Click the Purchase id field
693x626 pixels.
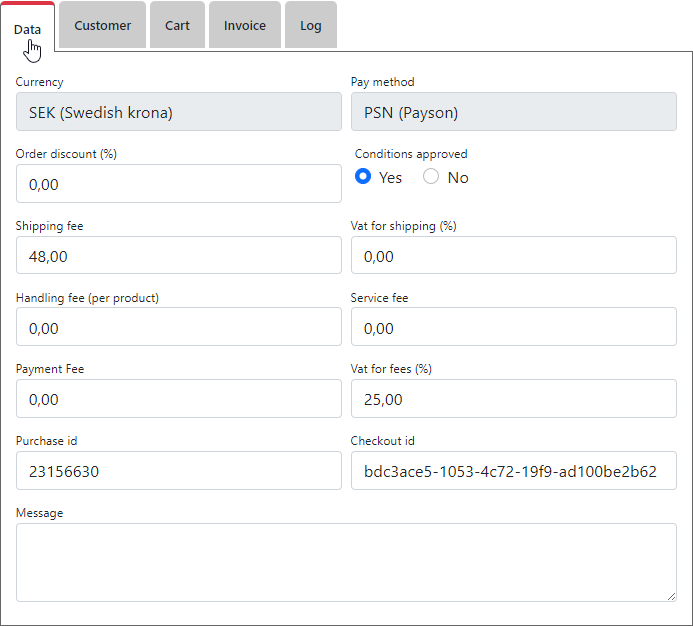(179, 471)
